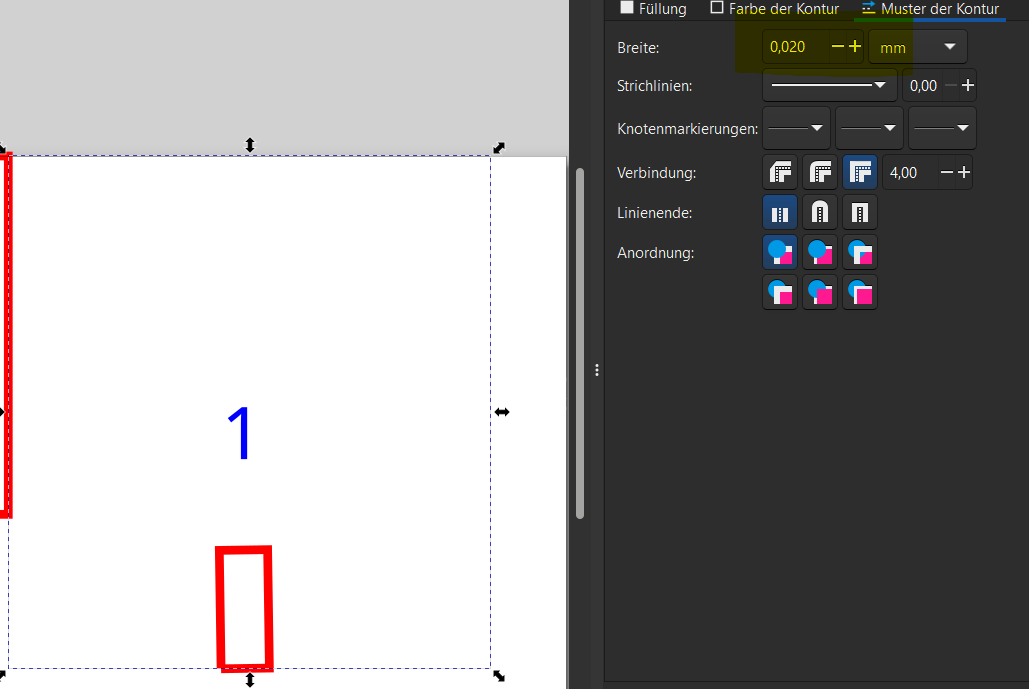Open the end marker dropdown of Knotenmarkierungen
Screen dimensions: 1029x689
(x=942, y=128)
